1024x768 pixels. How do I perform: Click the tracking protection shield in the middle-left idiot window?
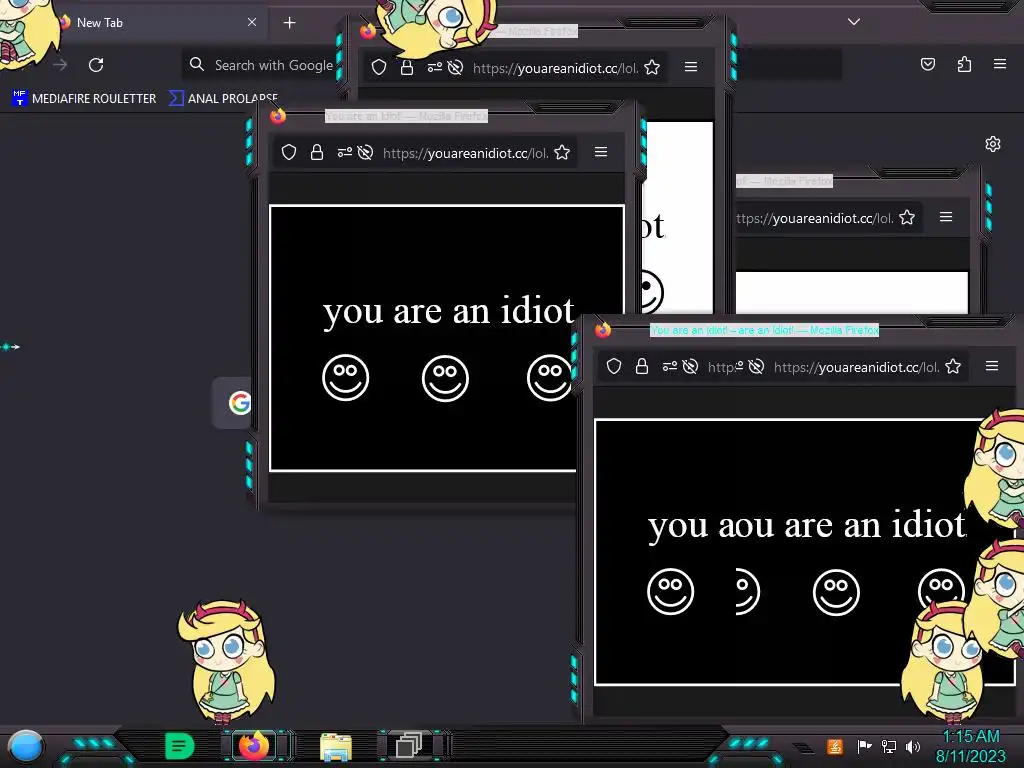coord(289,152)
